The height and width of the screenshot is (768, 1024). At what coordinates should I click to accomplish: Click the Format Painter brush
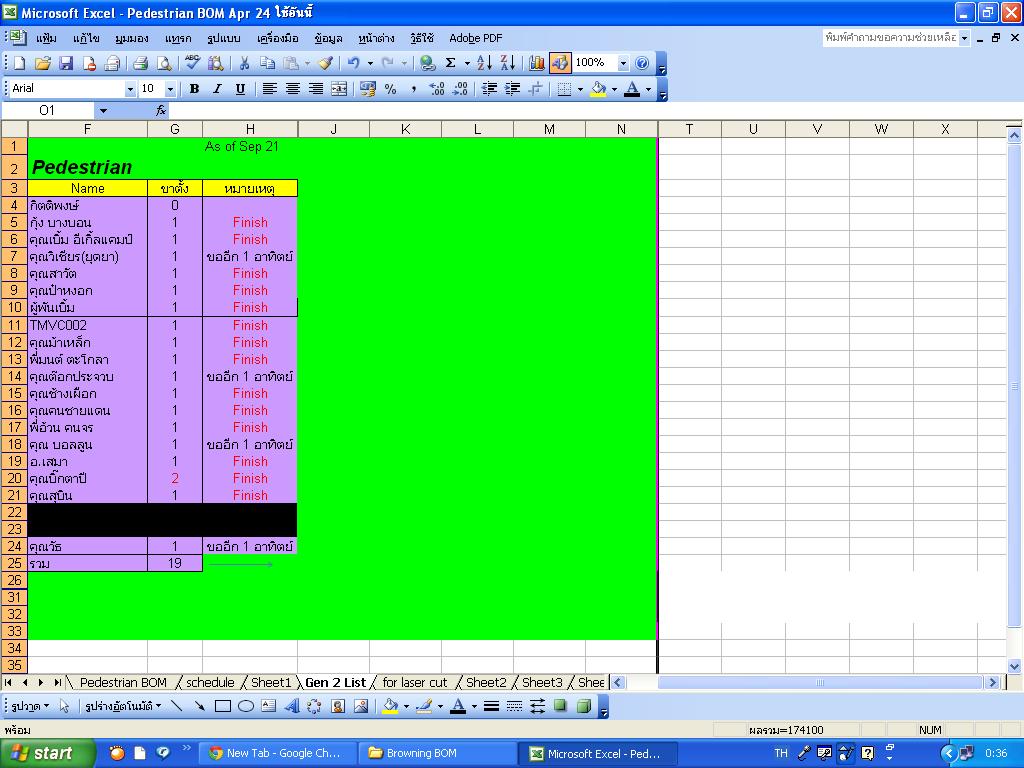click(x=326, y=63)
